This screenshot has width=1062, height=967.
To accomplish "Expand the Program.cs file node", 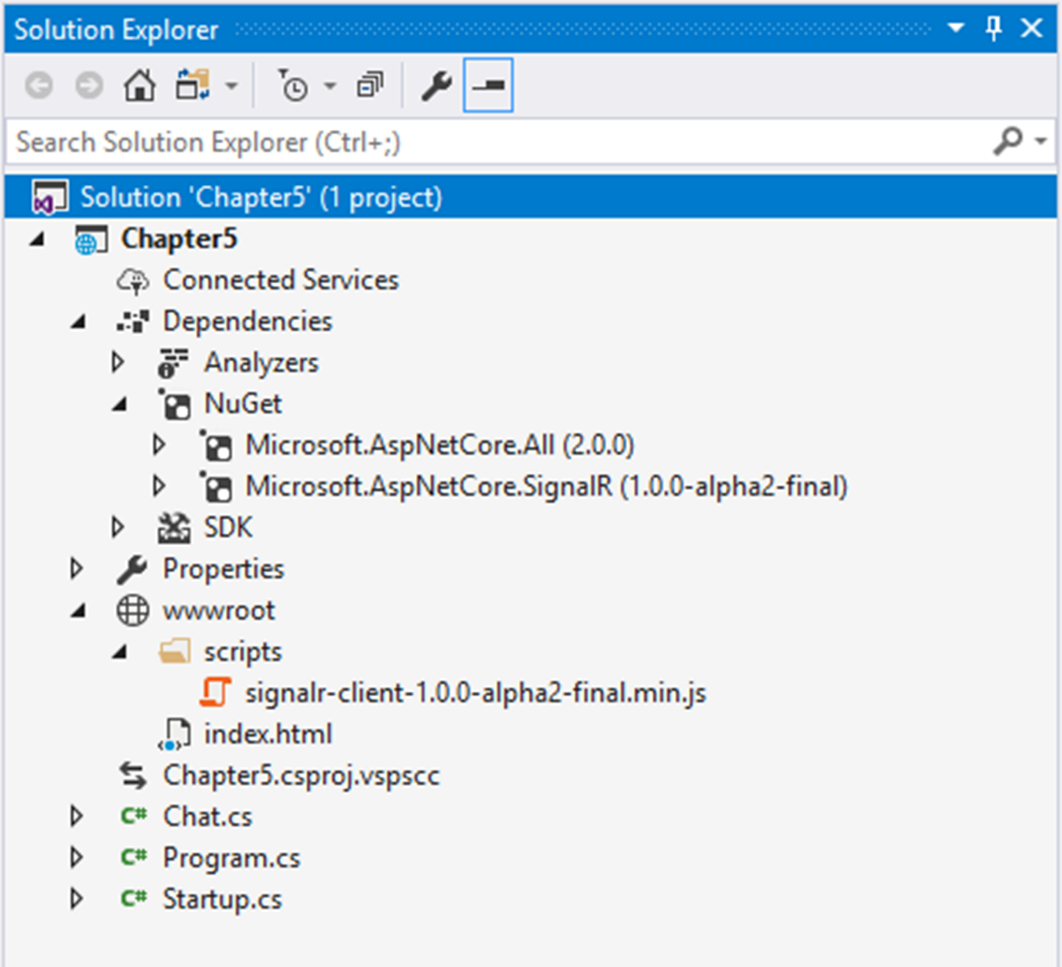I will pos(77,858).
